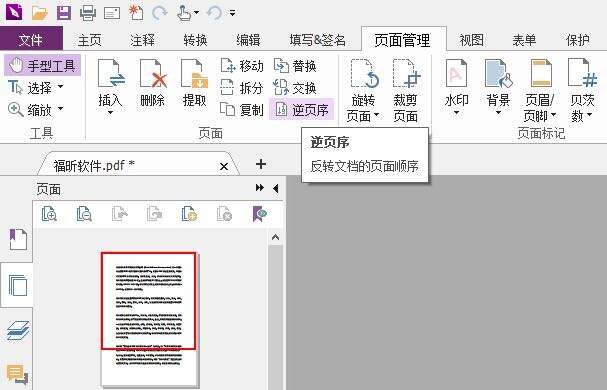Save the document using the floppy disk icon
Image resolution: width=607 pixels, height=390 pixels.
coord(64,13)
